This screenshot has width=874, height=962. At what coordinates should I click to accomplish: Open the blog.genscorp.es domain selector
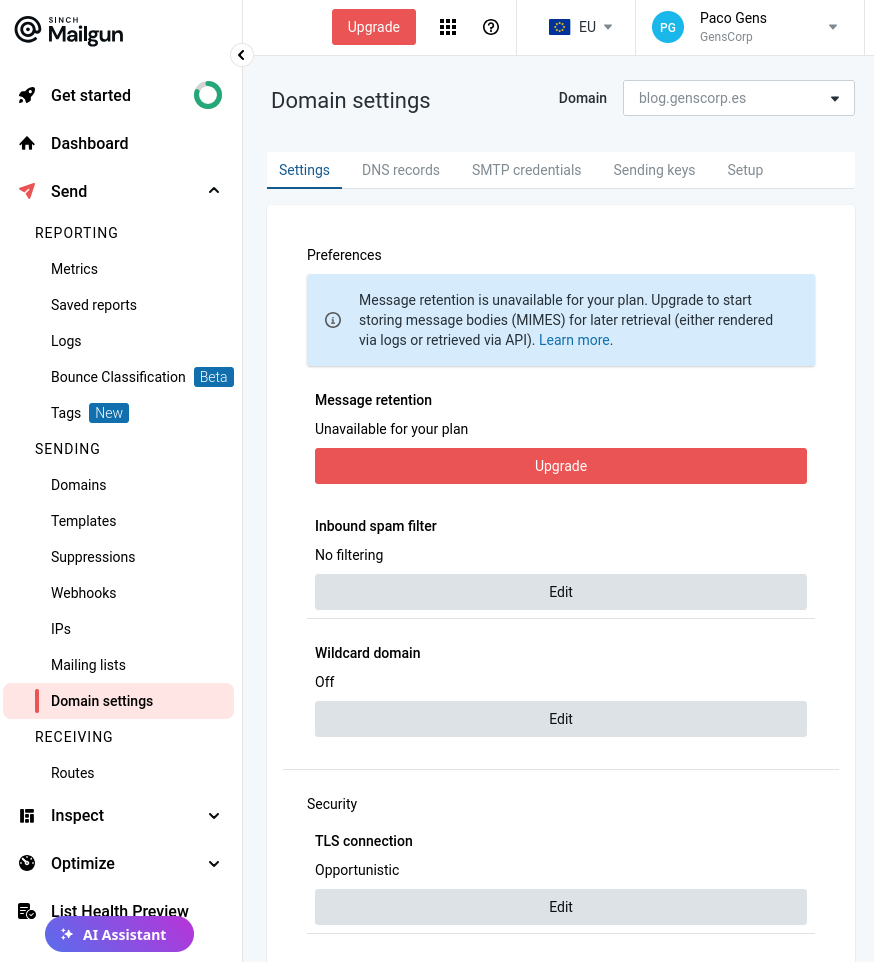click(x=738, y=98)
